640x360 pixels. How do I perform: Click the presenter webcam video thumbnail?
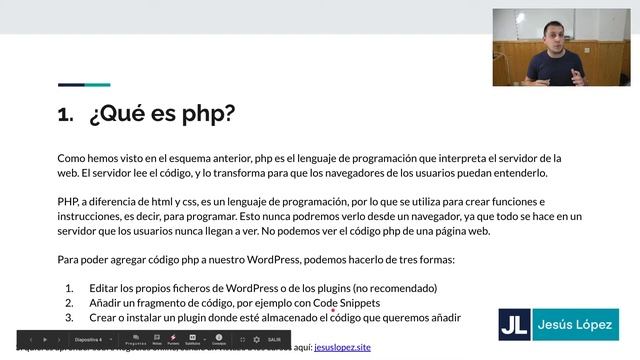(561, 47)
